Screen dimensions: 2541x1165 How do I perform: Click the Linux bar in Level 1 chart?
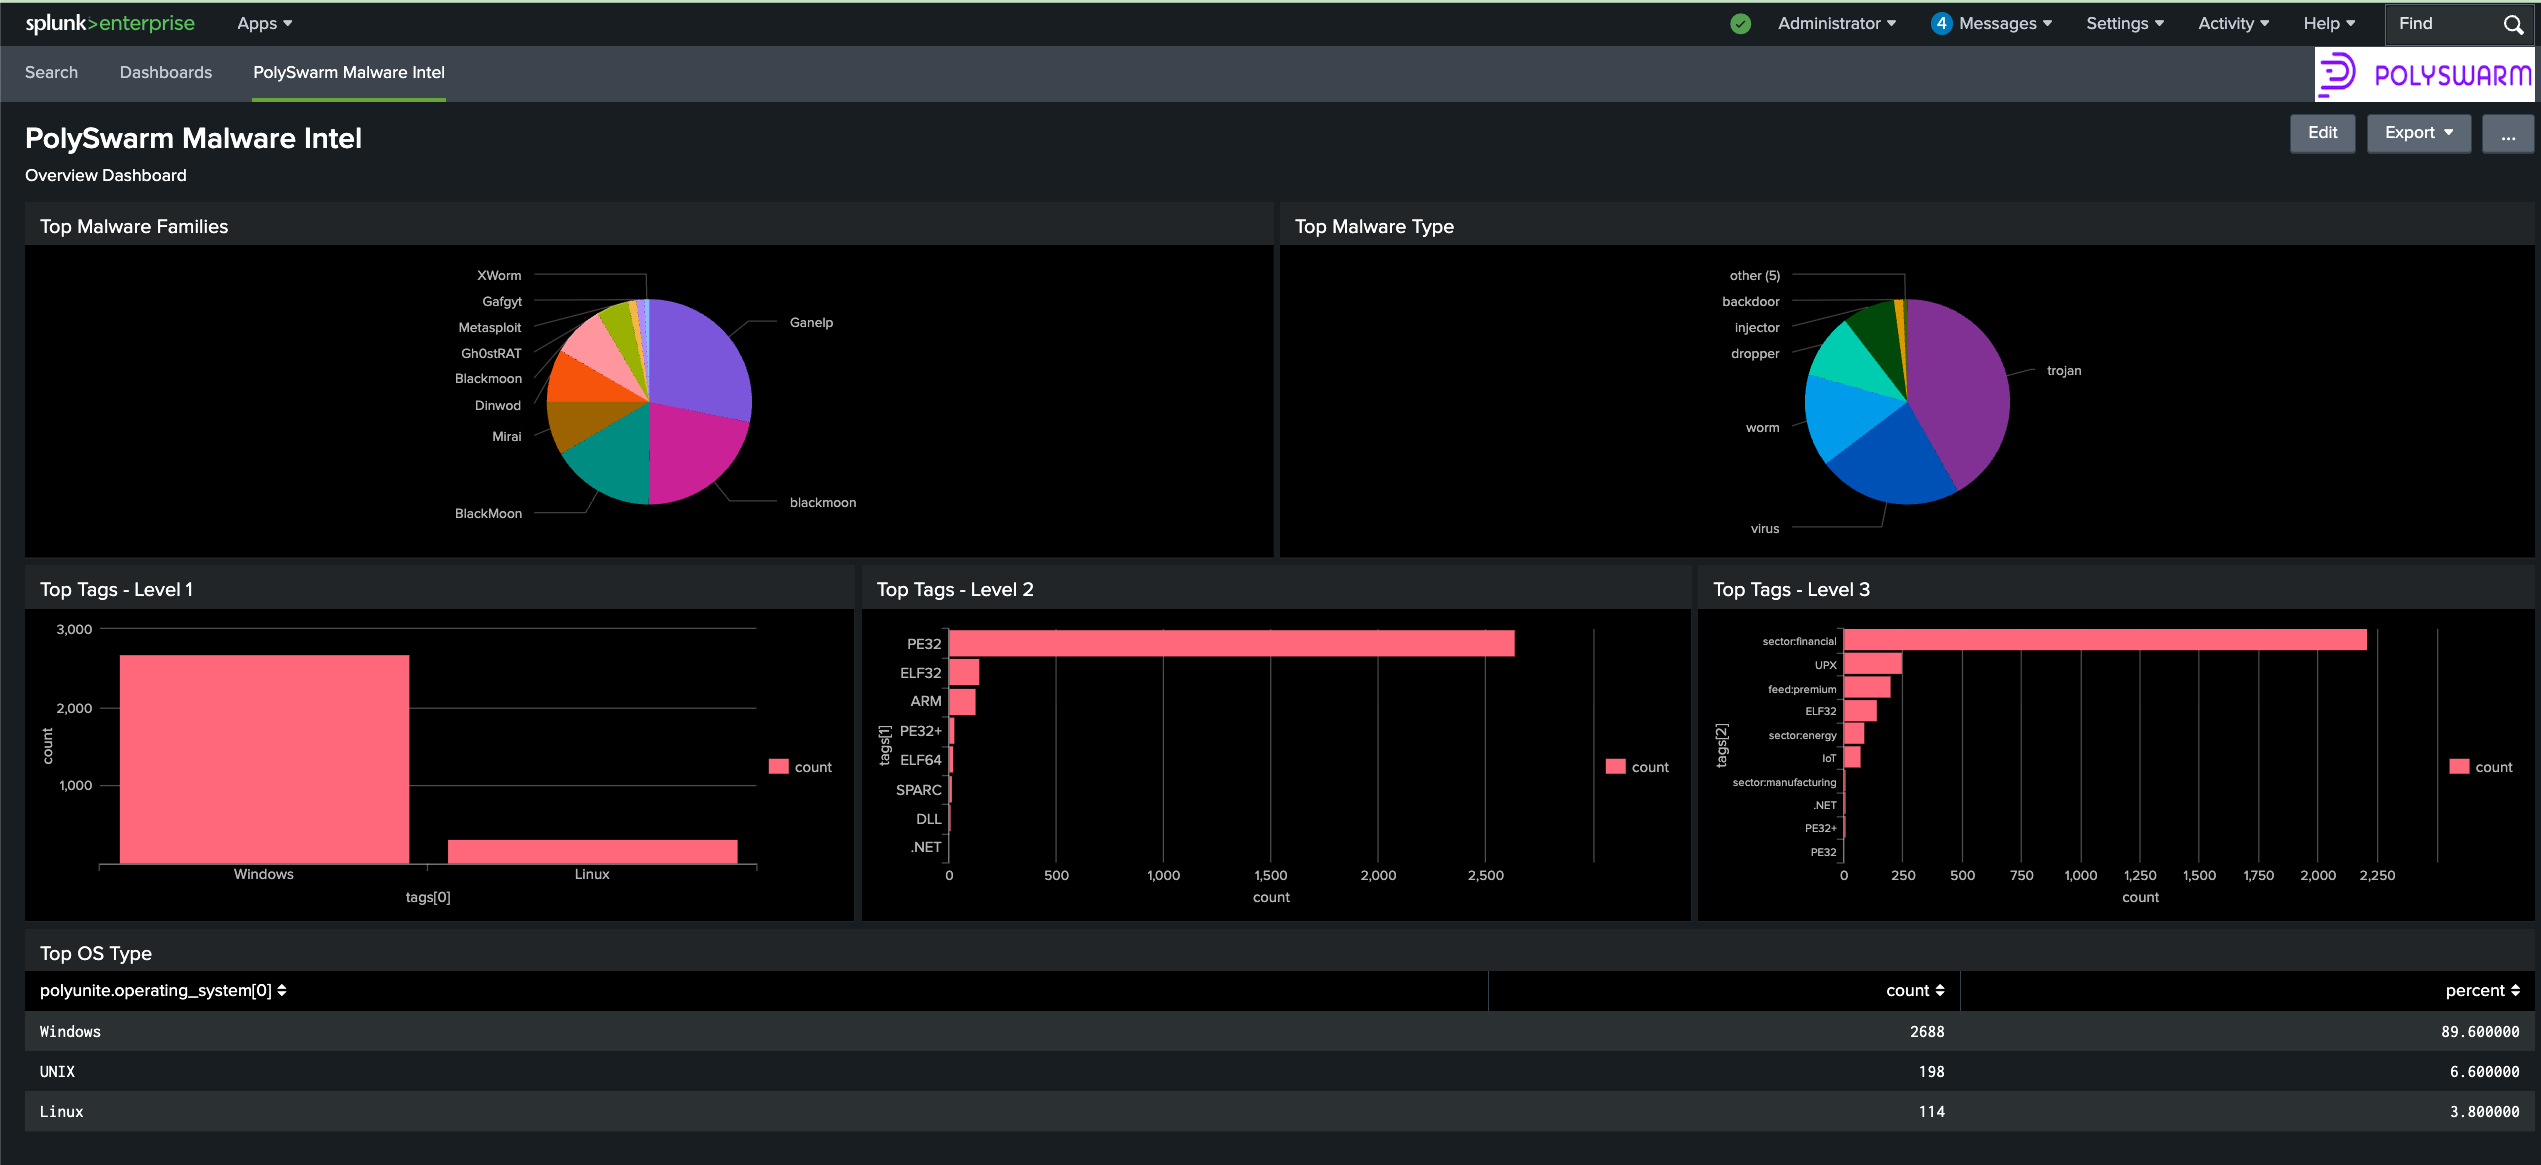[592, 851]
